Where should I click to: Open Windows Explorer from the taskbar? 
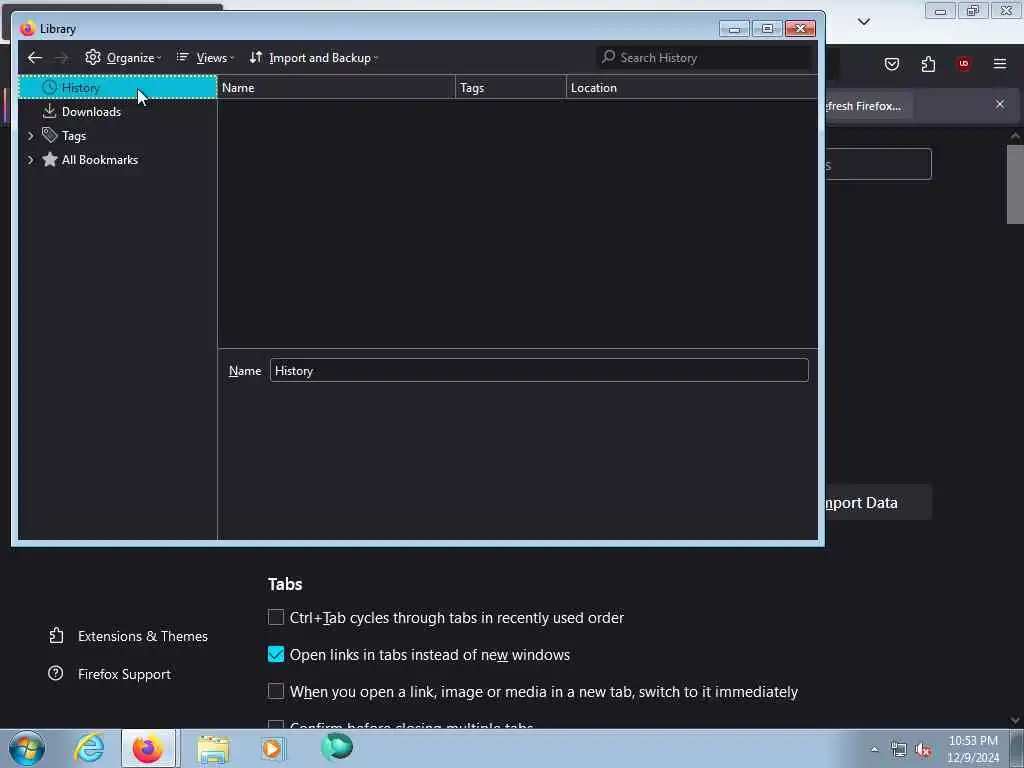pyautogui.click(x=213, y=748)
